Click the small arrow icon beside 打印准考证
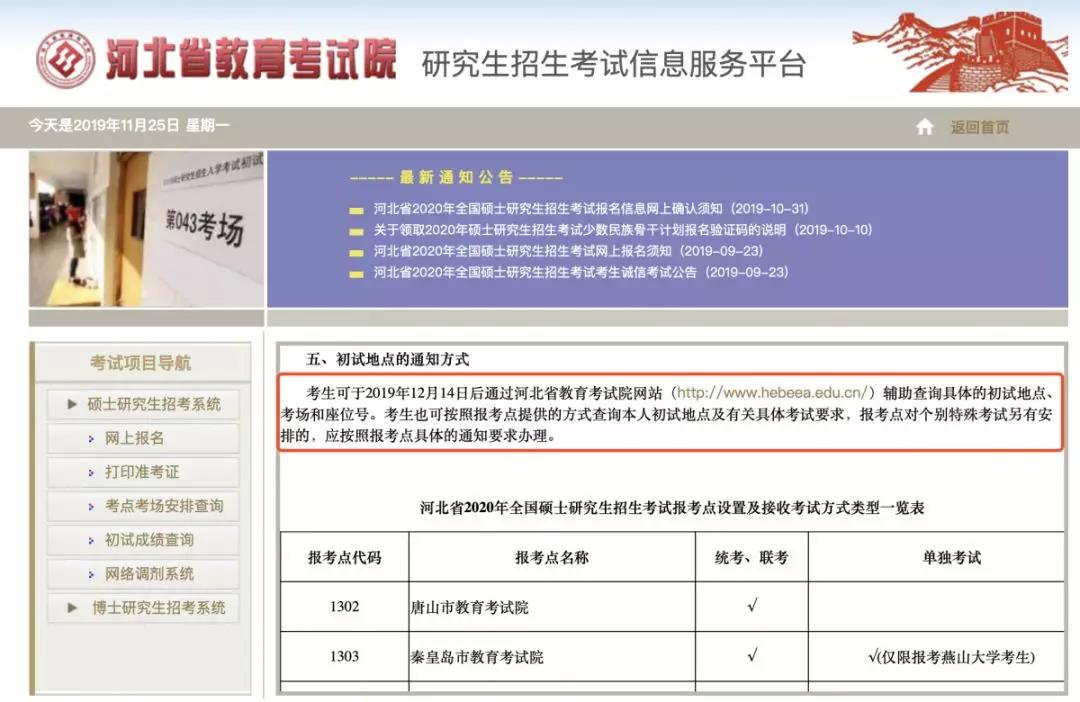This screenshot has width=1080, height=702. pos(91,473)
